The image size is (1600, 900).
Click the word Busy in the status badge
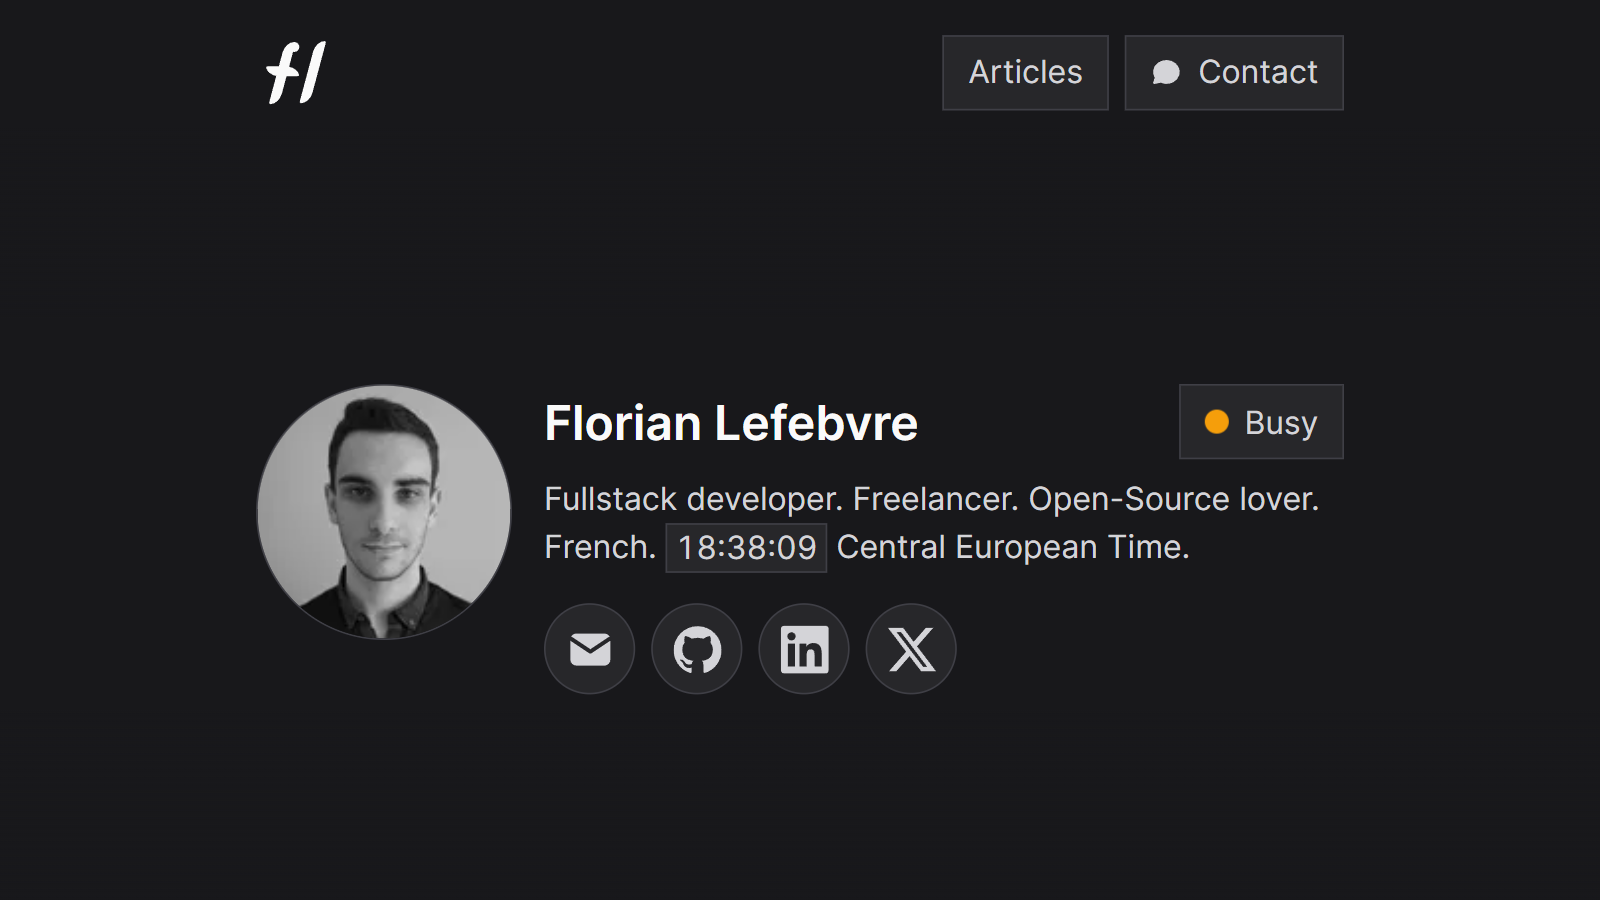click(1281, 423)
